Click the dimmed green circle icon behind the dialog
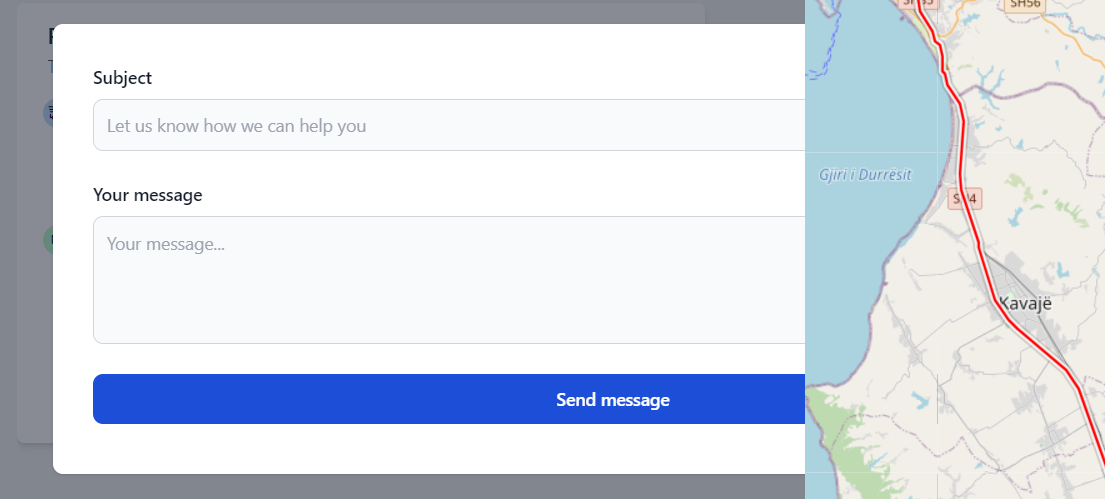This screenshot has width=1105, height=499. click(48, 239)
